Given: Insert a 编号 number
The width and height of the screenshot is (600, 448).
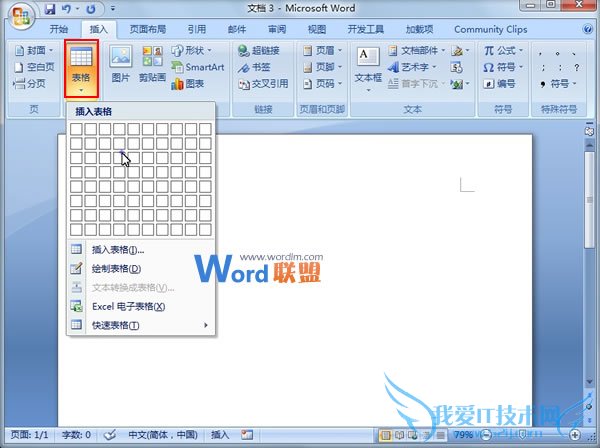Looking at the screenshot, I should pos(499,83).
